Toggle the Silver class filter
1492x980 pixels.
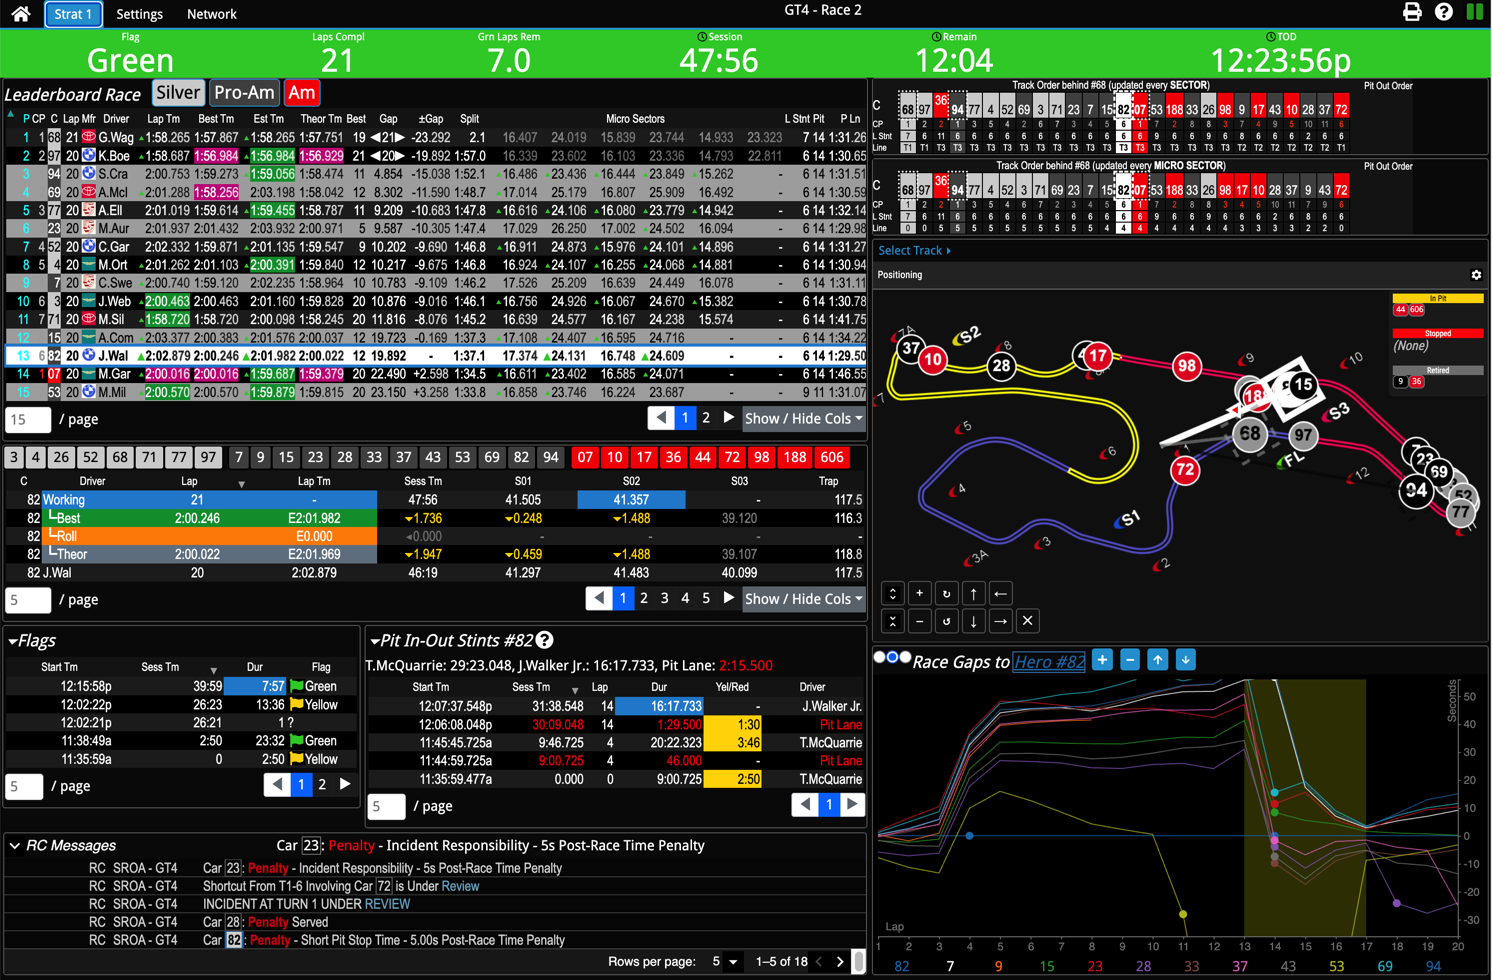pyautogui.click(x=178, y=93)
